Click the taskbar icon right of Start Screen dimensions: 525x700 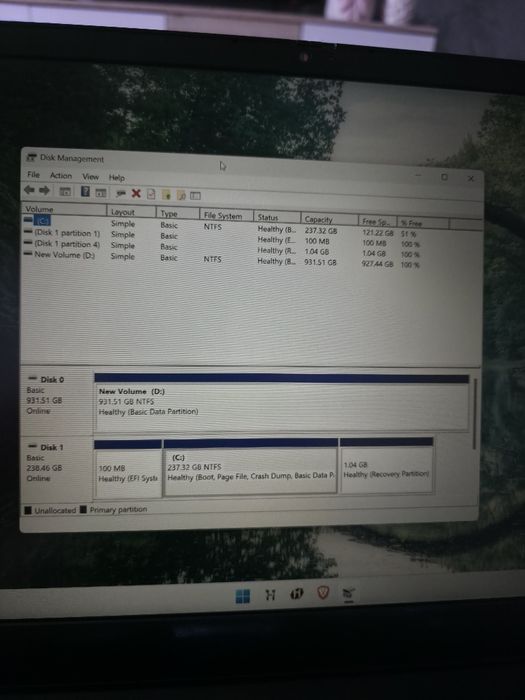270,595
